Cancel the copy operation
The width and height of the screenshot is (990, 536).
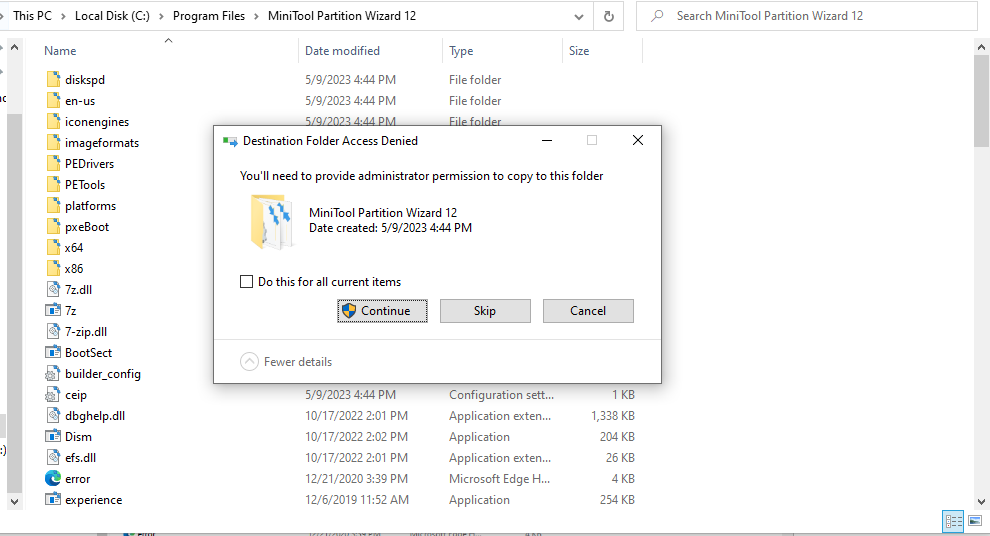pos(588,311)
